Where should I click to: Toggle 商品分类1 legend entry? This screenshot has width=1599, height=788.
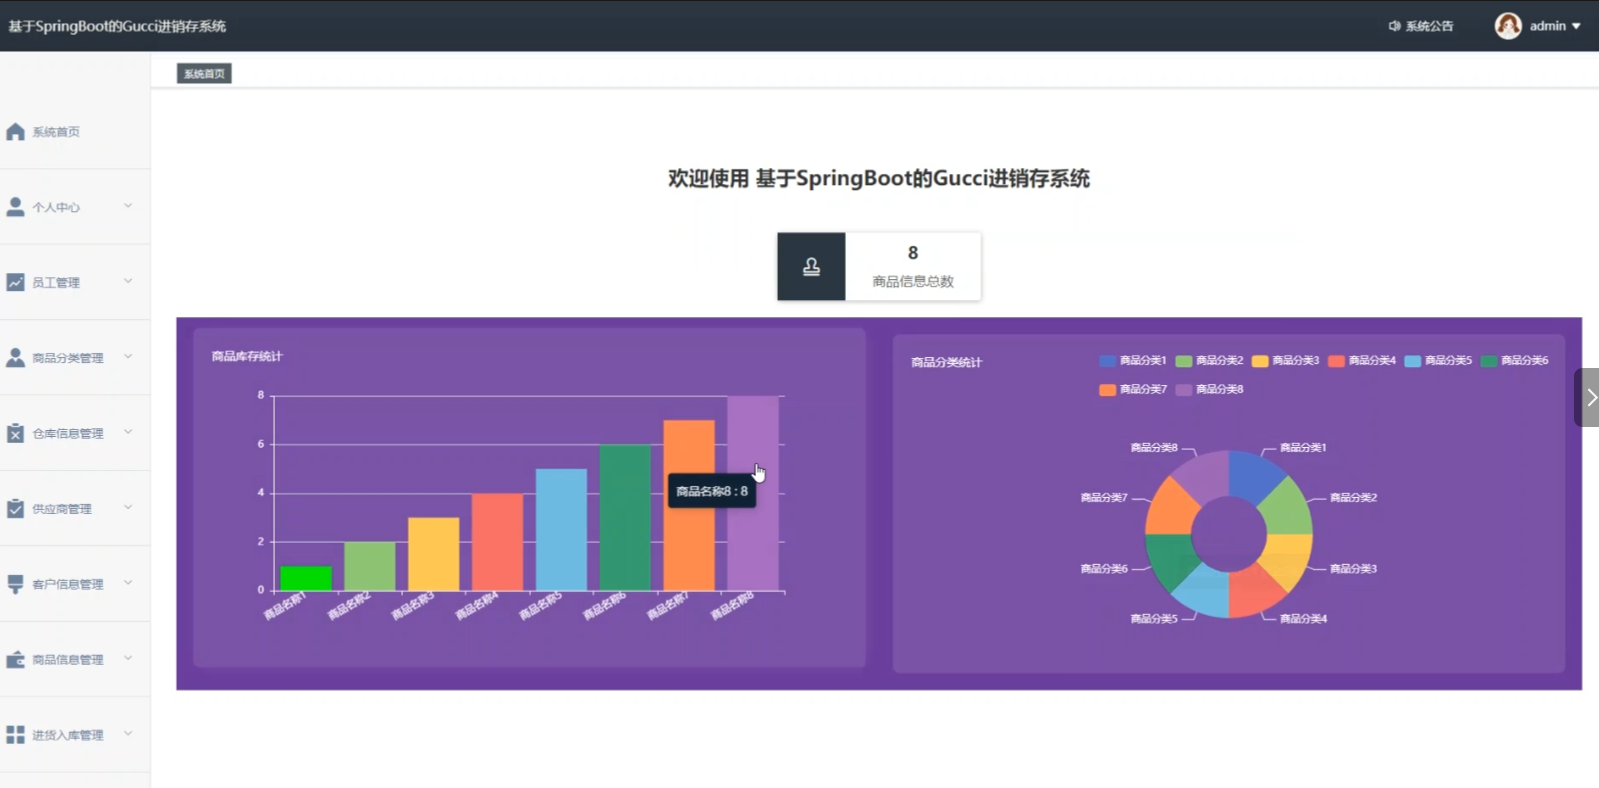(1133, 360)
